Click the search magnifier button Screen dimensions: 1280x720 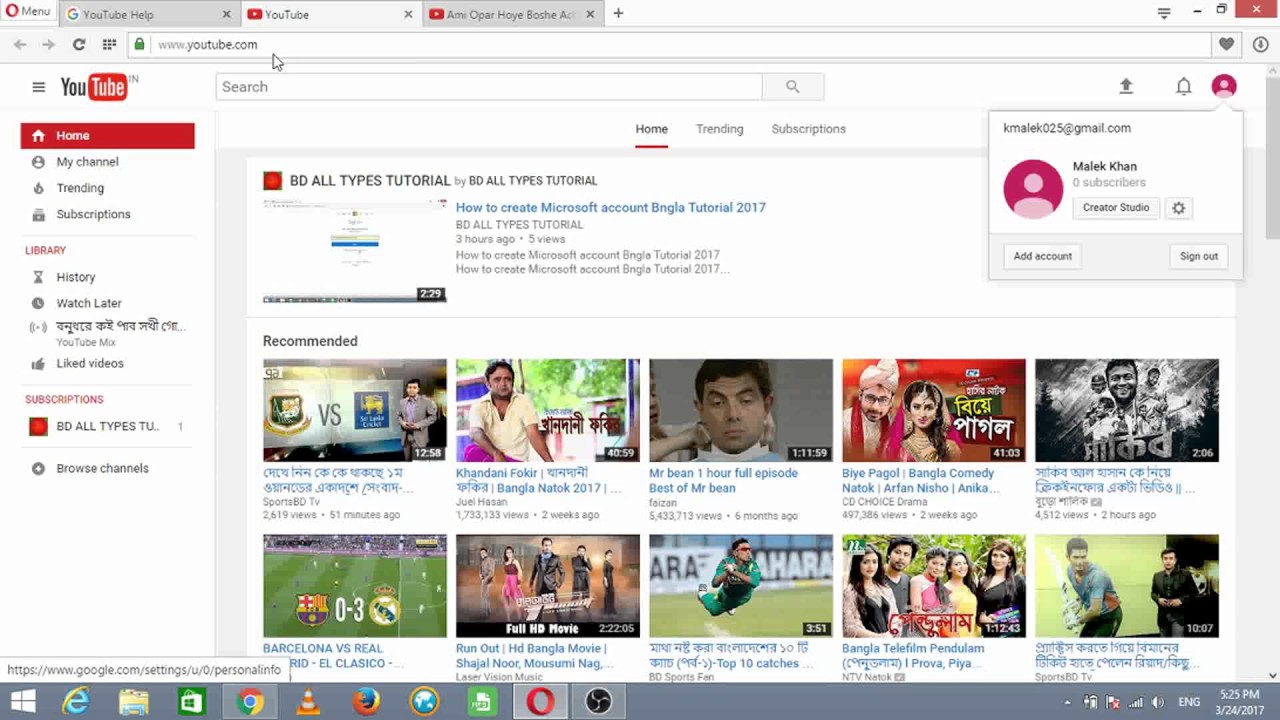[792, 87]
